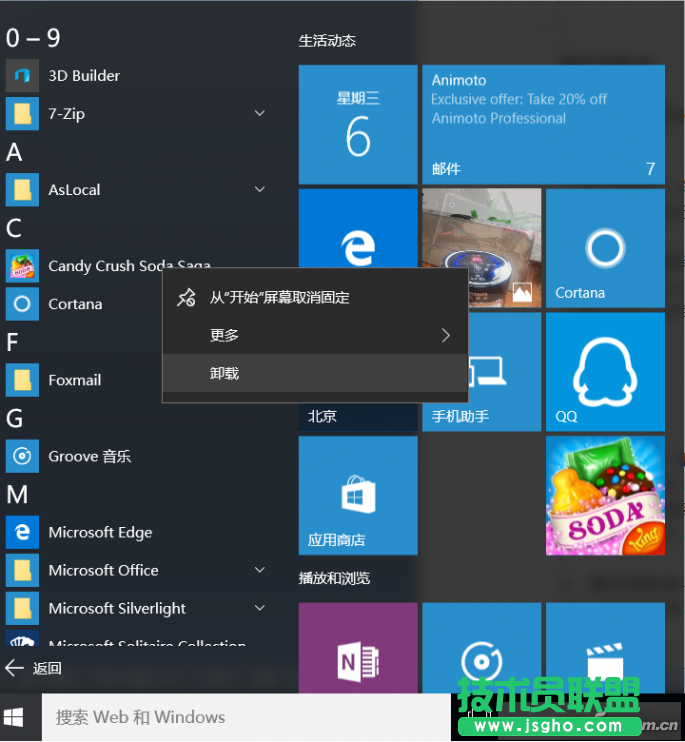Viewport: 685px width, 742px height.
Task: Open the QQ penguin tile
Action: pyautogui.click(x=604, y=371)
